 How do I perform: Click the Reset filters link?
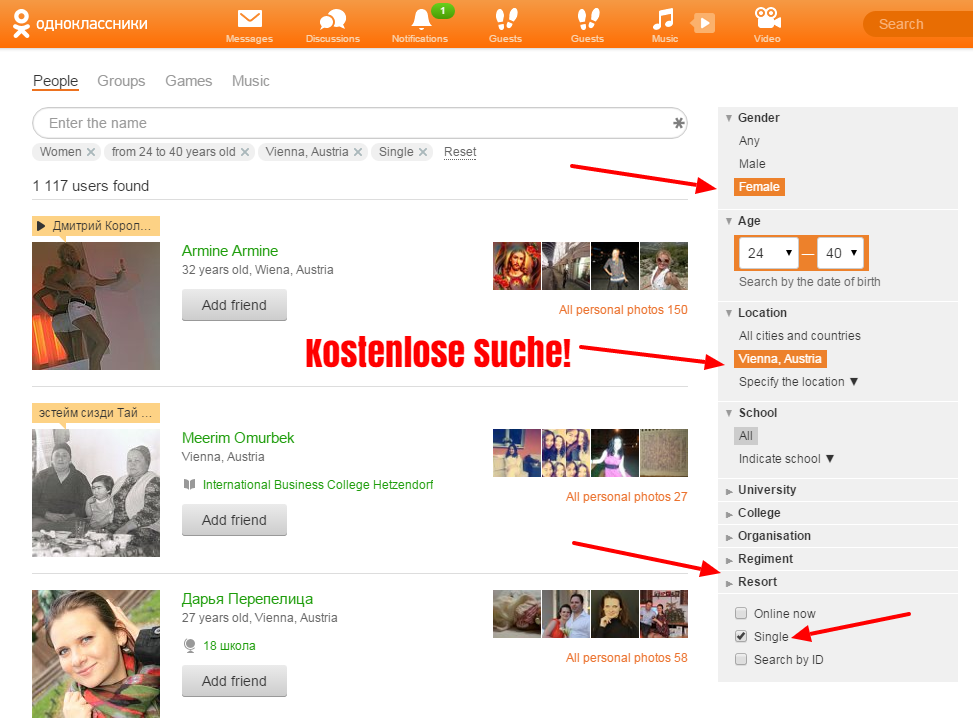coord(460,152)
